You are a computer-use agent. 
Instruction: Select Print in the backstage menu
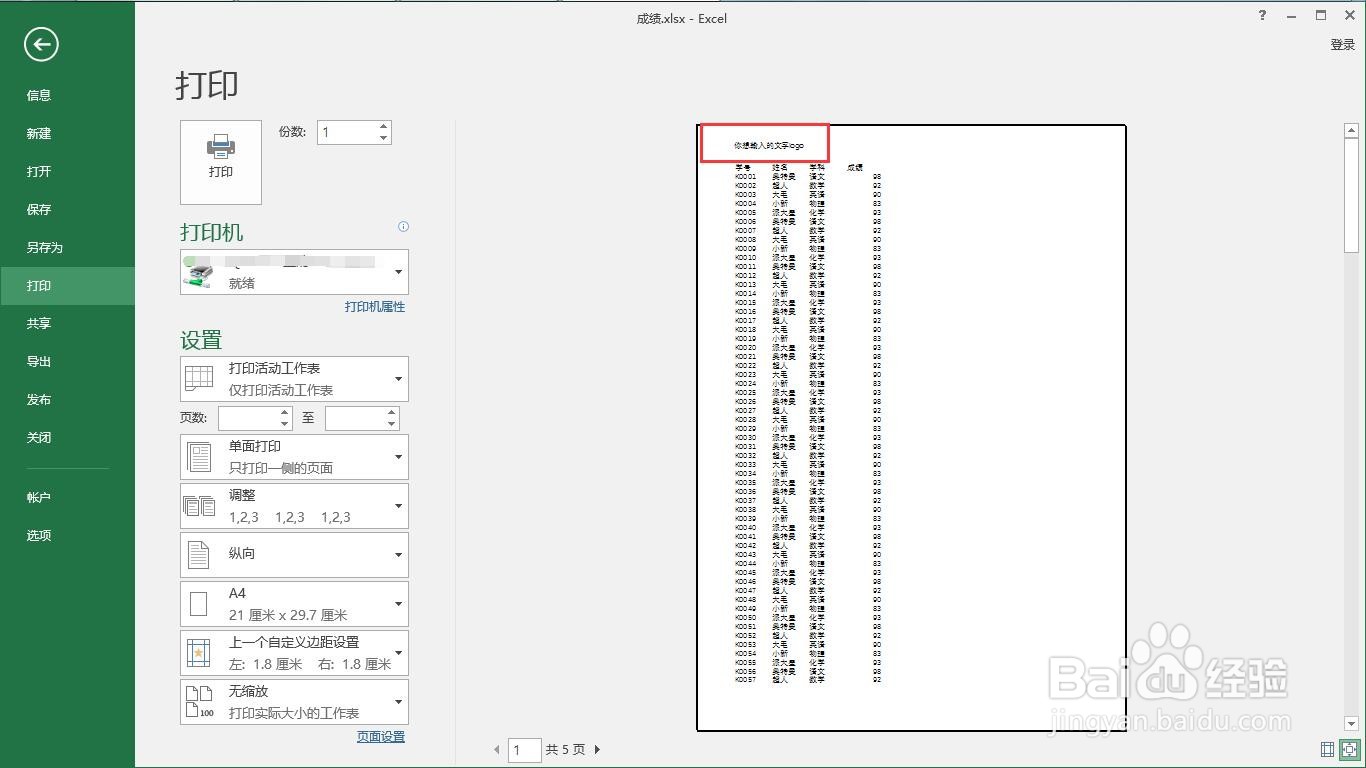click(x=67, y=285)
